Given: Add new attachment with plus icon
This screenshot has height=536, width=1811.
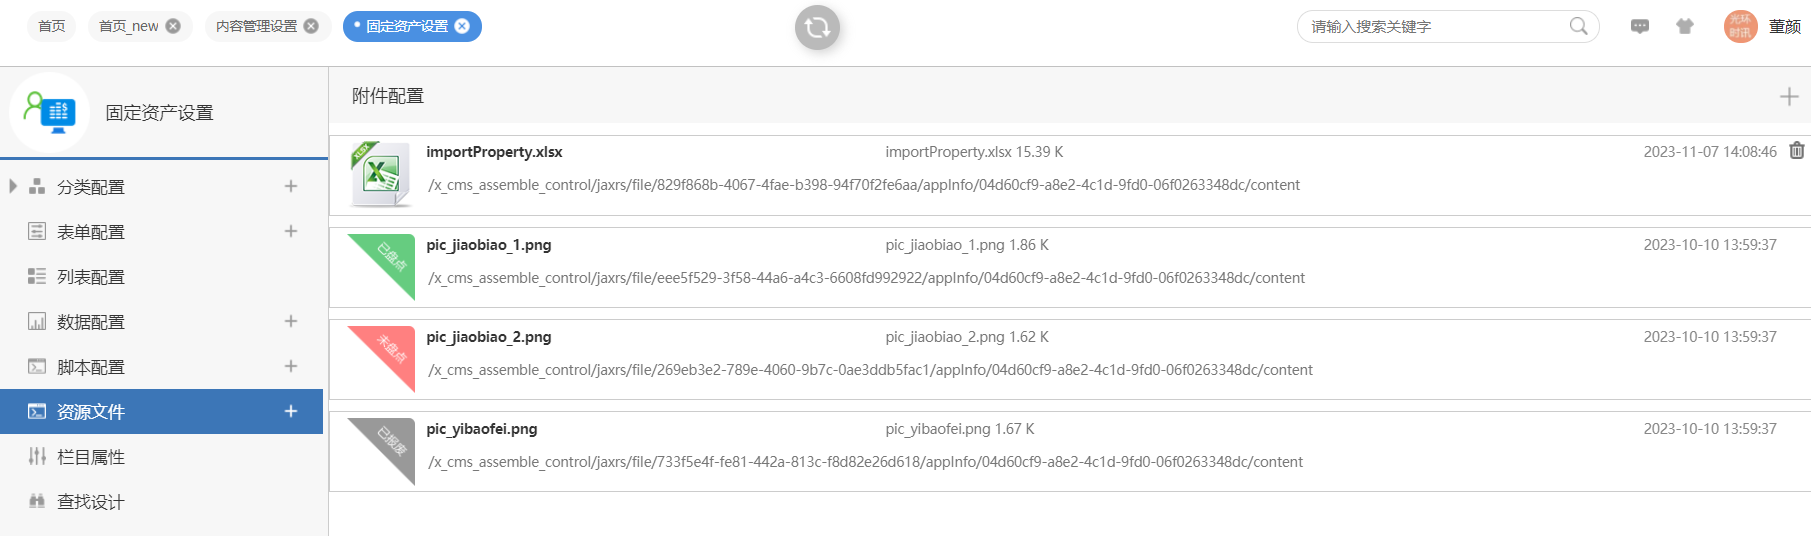Looking at the screenshot, I should pos(1789,96).
